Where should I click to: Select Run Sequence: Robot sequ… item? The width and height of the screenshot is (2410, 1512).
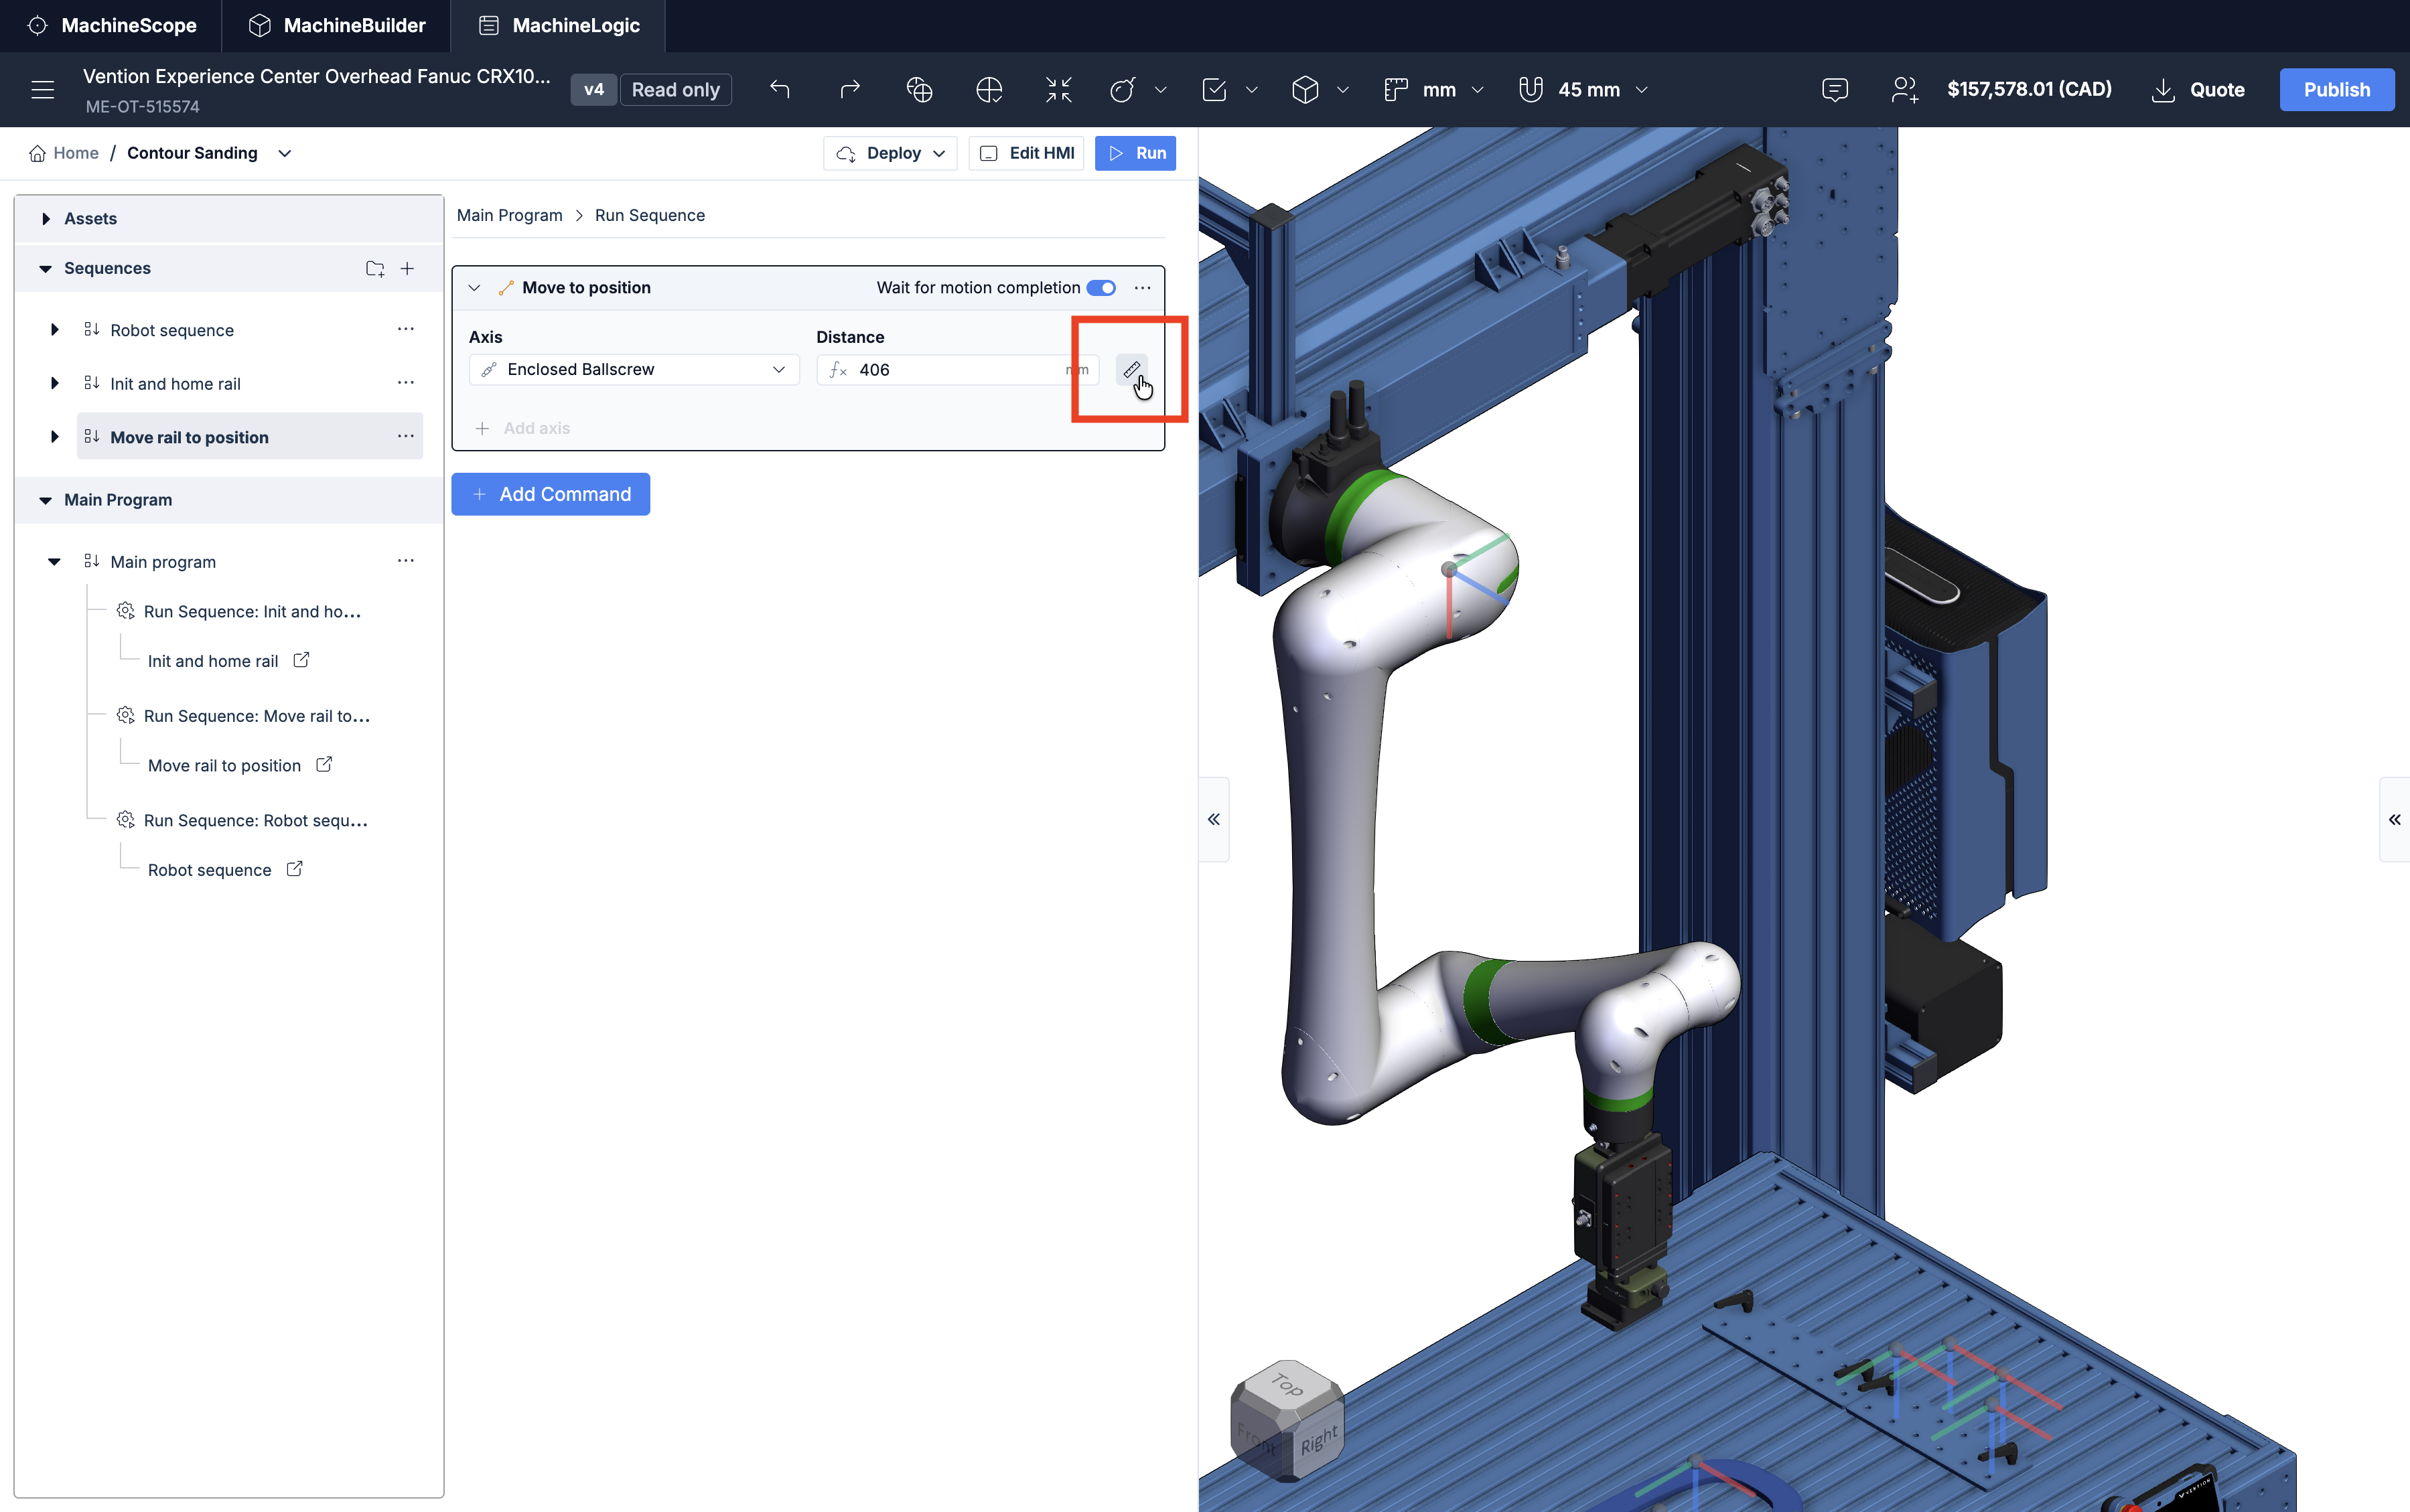242,820
